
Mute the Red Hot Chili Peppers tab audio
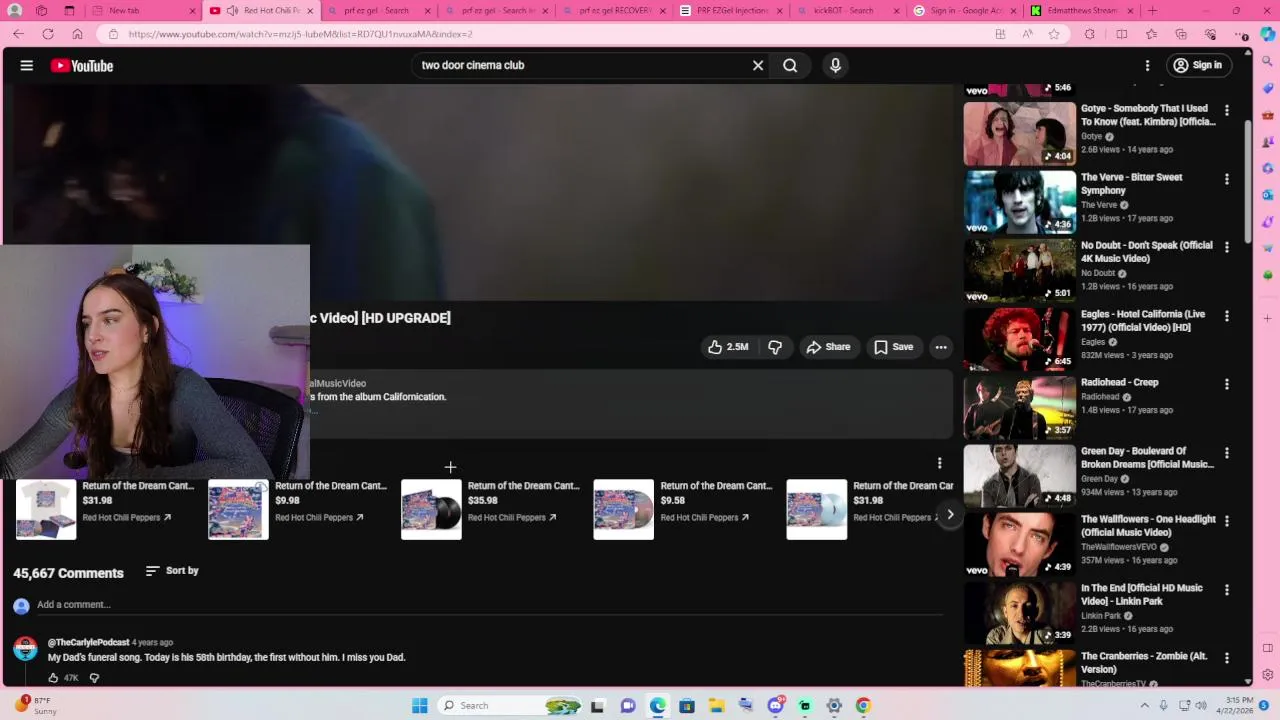coord(232,11)
